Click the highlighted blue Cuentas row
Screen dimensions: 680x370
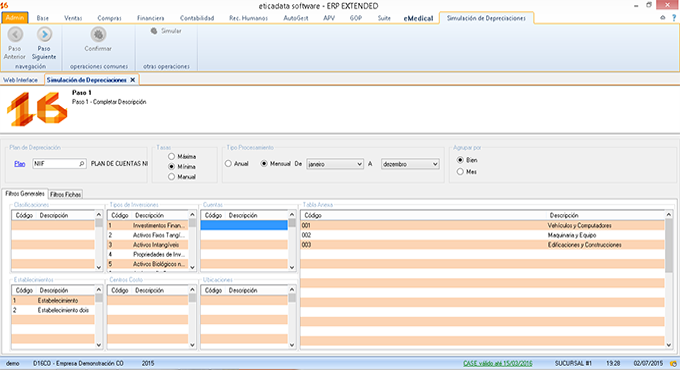[x=244, y=225]
